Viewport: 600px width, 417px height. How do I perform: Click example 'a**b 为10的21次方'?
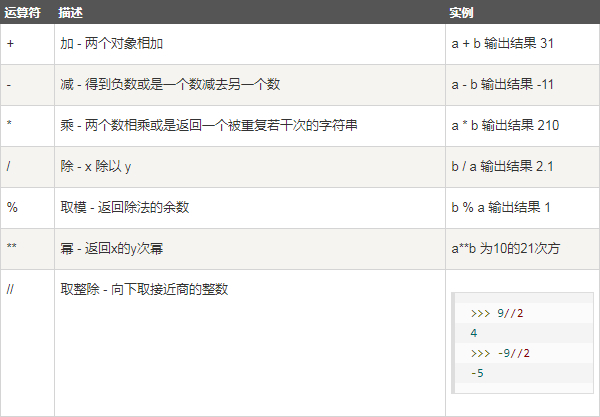click(505, 249)
